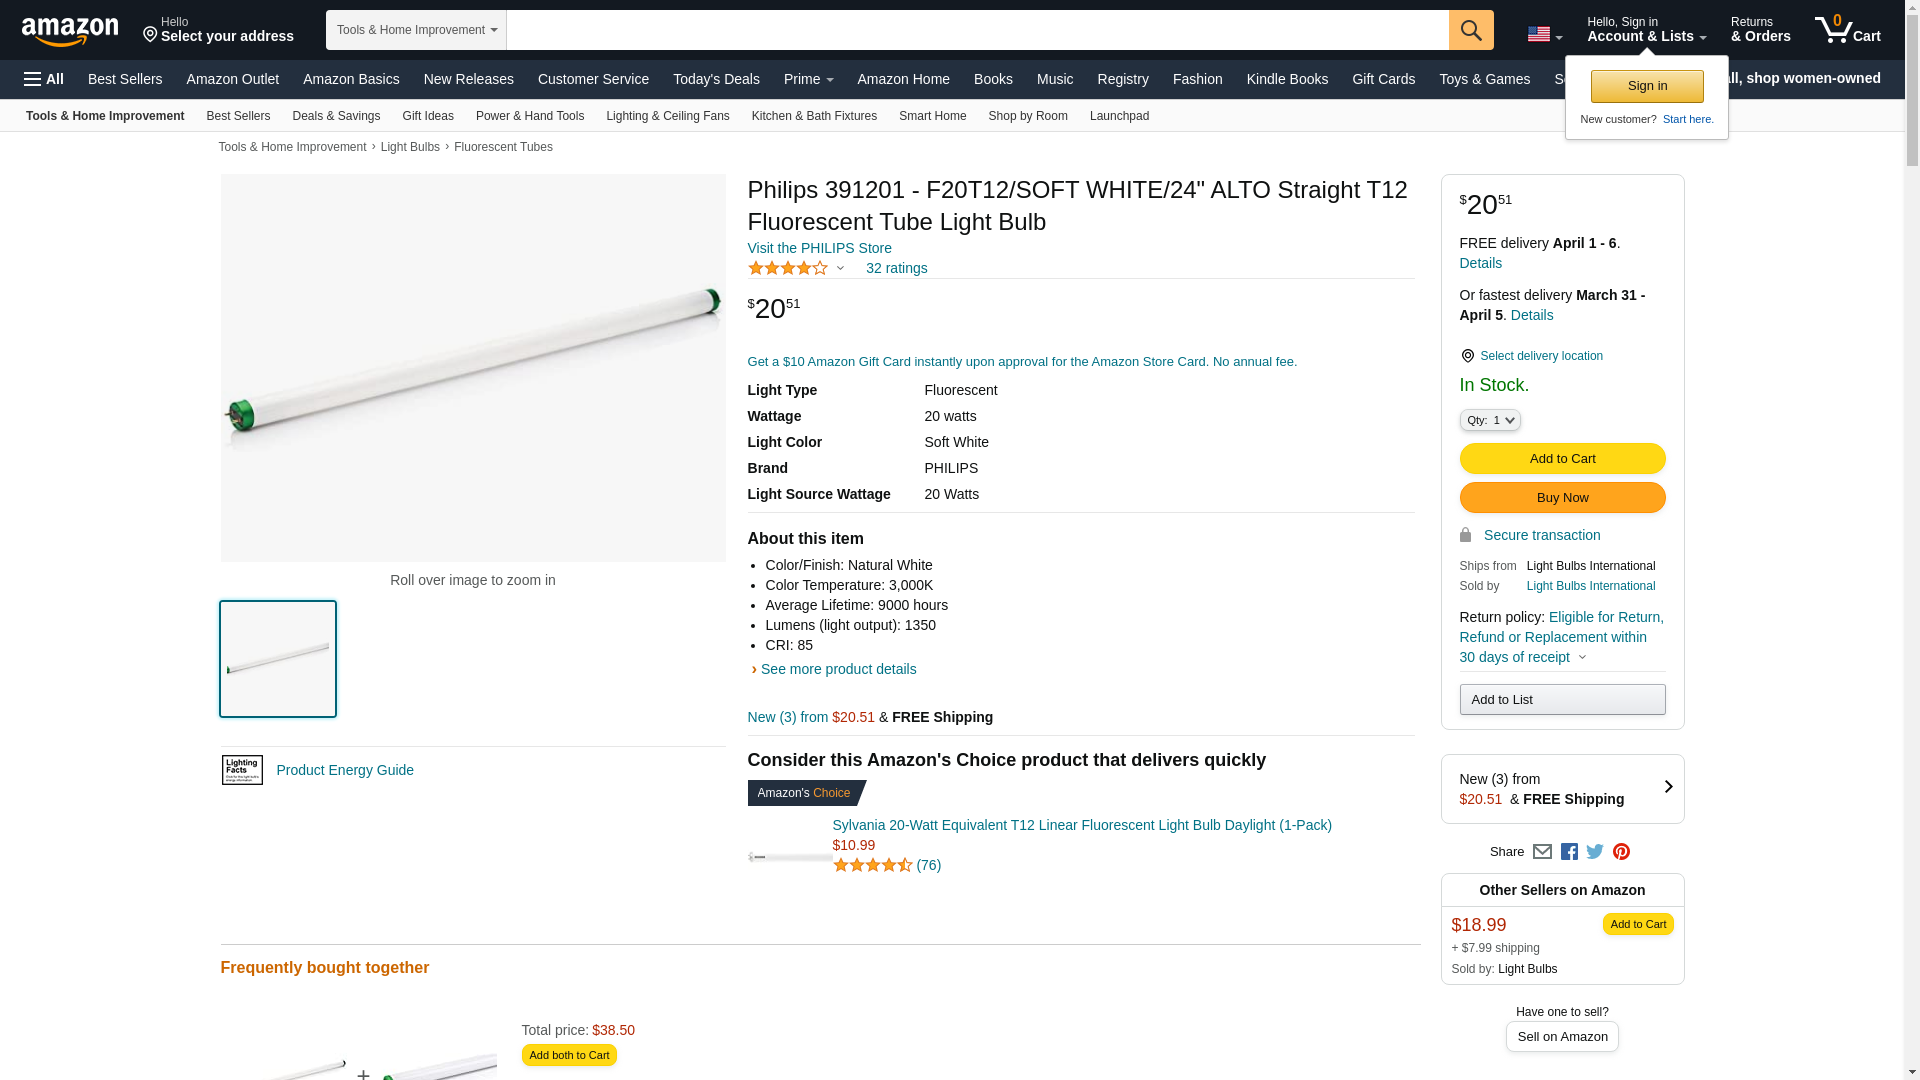1920x1080 pixels.
Task: Share product on Facebook
Action: click(x=1569, y=852)
